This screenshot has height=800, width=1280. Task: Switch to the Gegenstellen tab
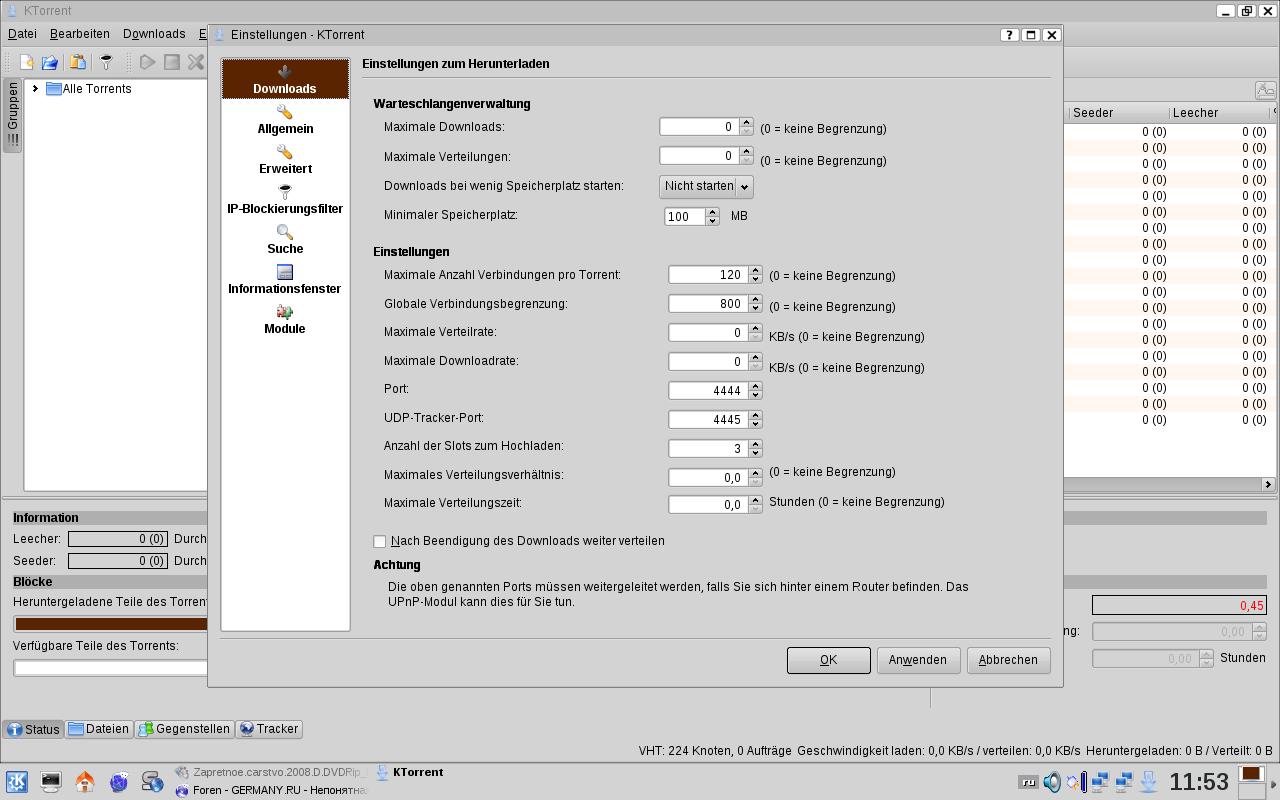pos(184,729)
